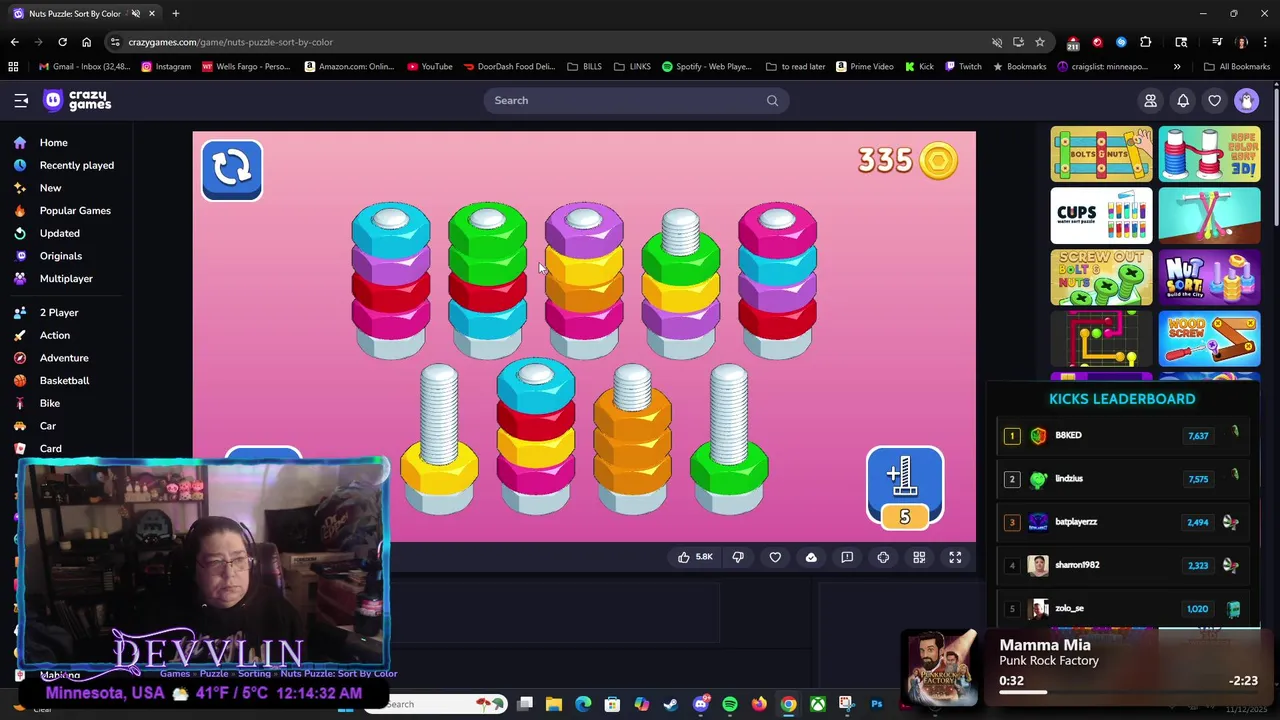Viewport: 1280px width, 720px height.
Task: Open Basketball category in sidebar
Action: [64, 380]
